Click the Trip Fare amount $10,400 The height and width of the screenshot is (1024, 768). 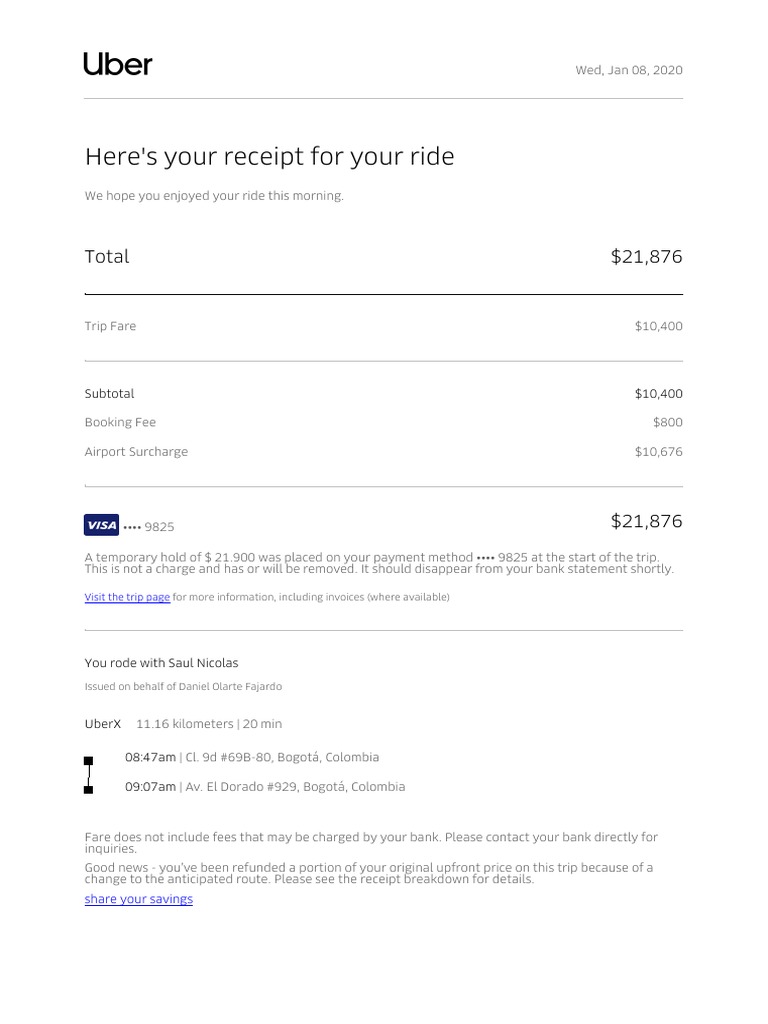[658, 326]
